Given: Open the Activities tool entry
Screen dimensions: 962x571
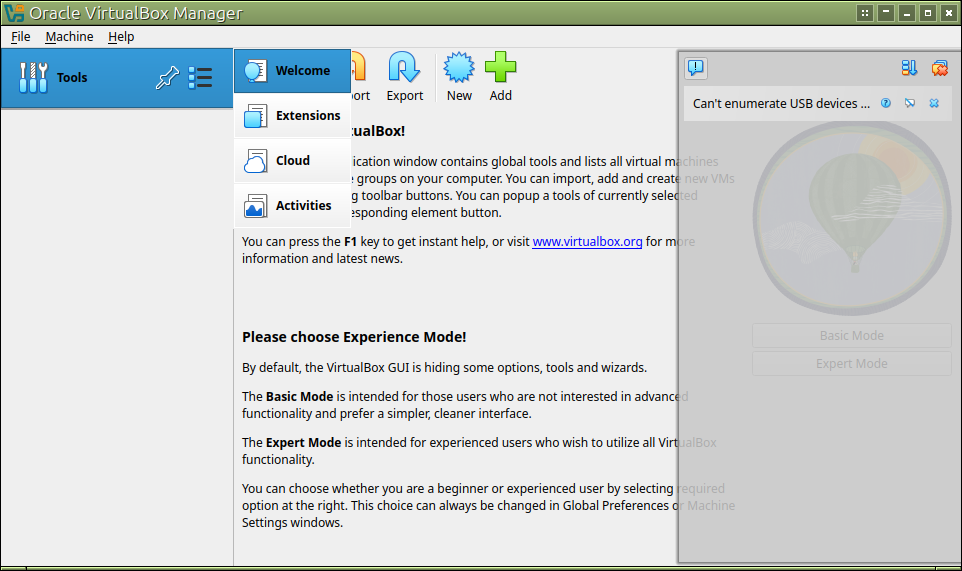Looking at the screenshot, I should coord(292,206).
